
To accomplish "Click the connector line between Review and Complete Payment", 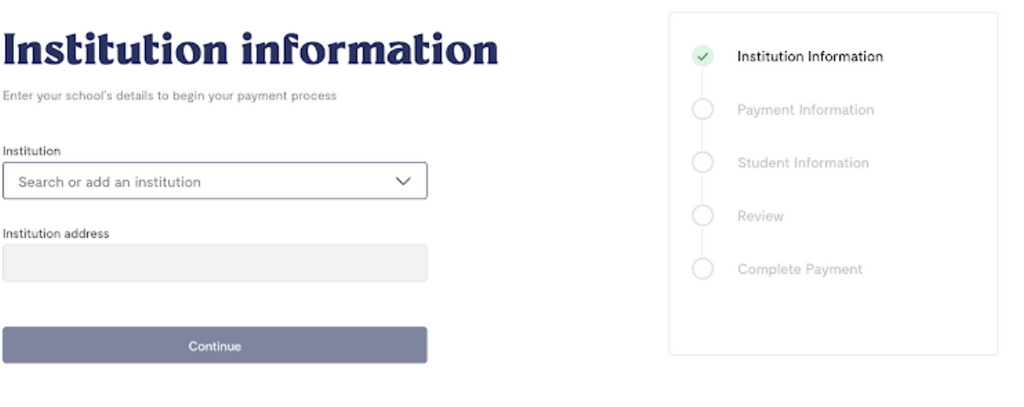I will tap(703, 242).
